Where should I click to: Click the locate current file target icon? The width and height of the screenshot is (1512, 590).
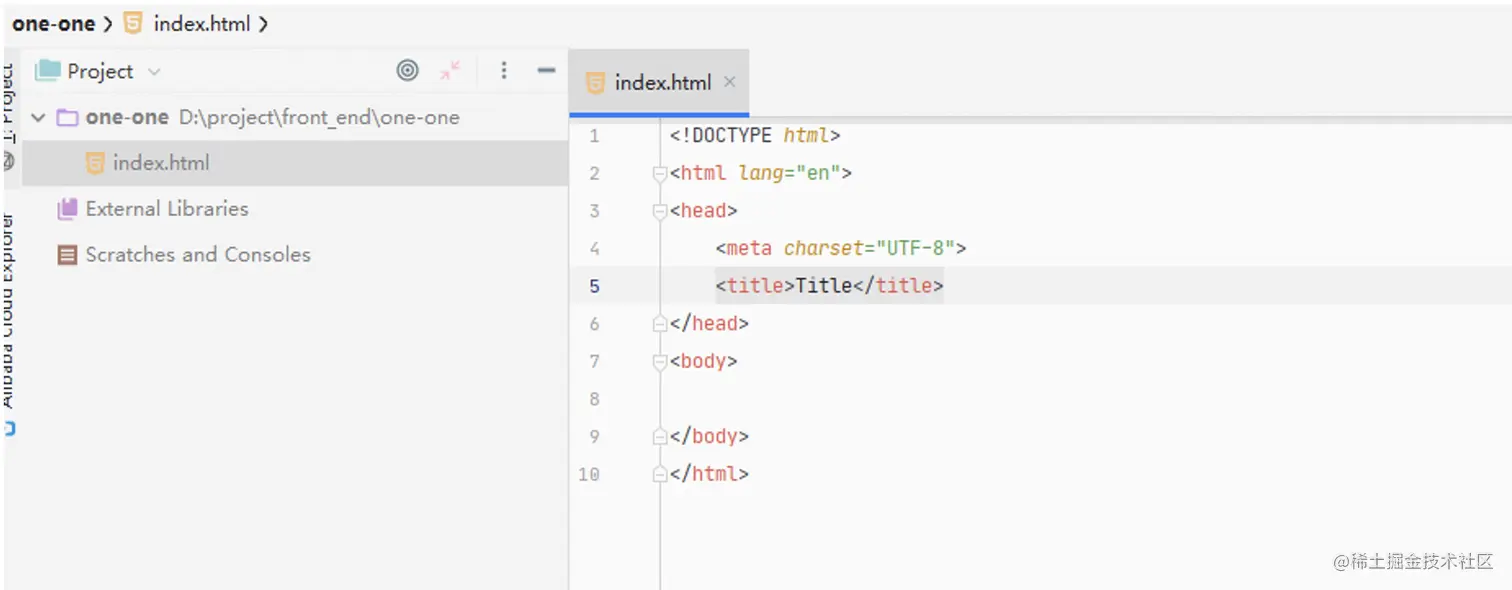coord(407,70)
